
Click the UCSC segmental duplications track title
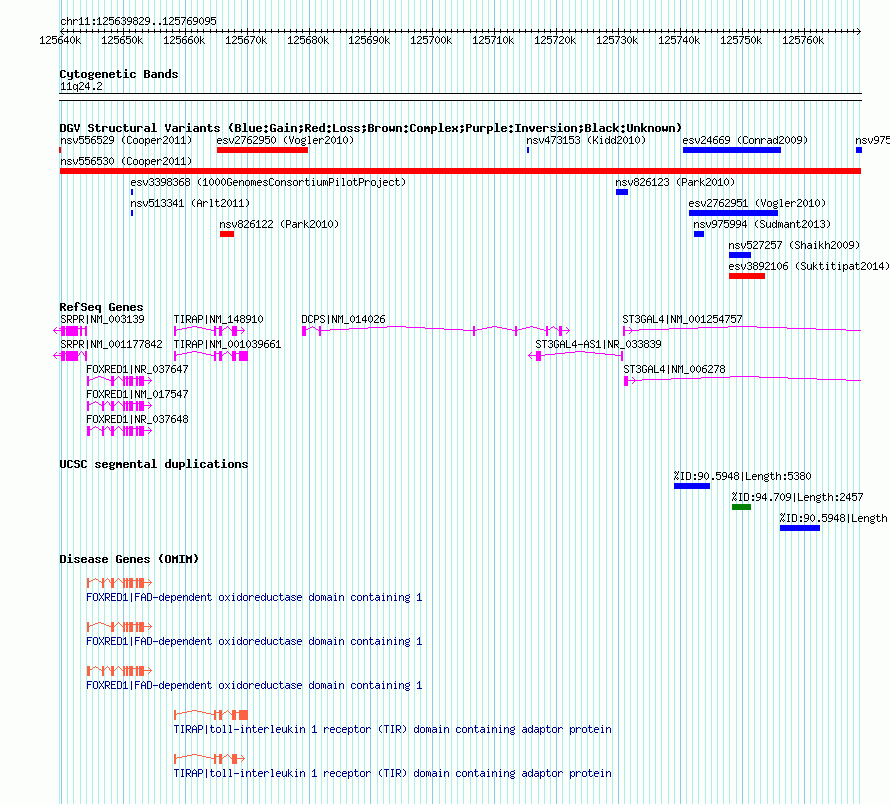point(154,464)
